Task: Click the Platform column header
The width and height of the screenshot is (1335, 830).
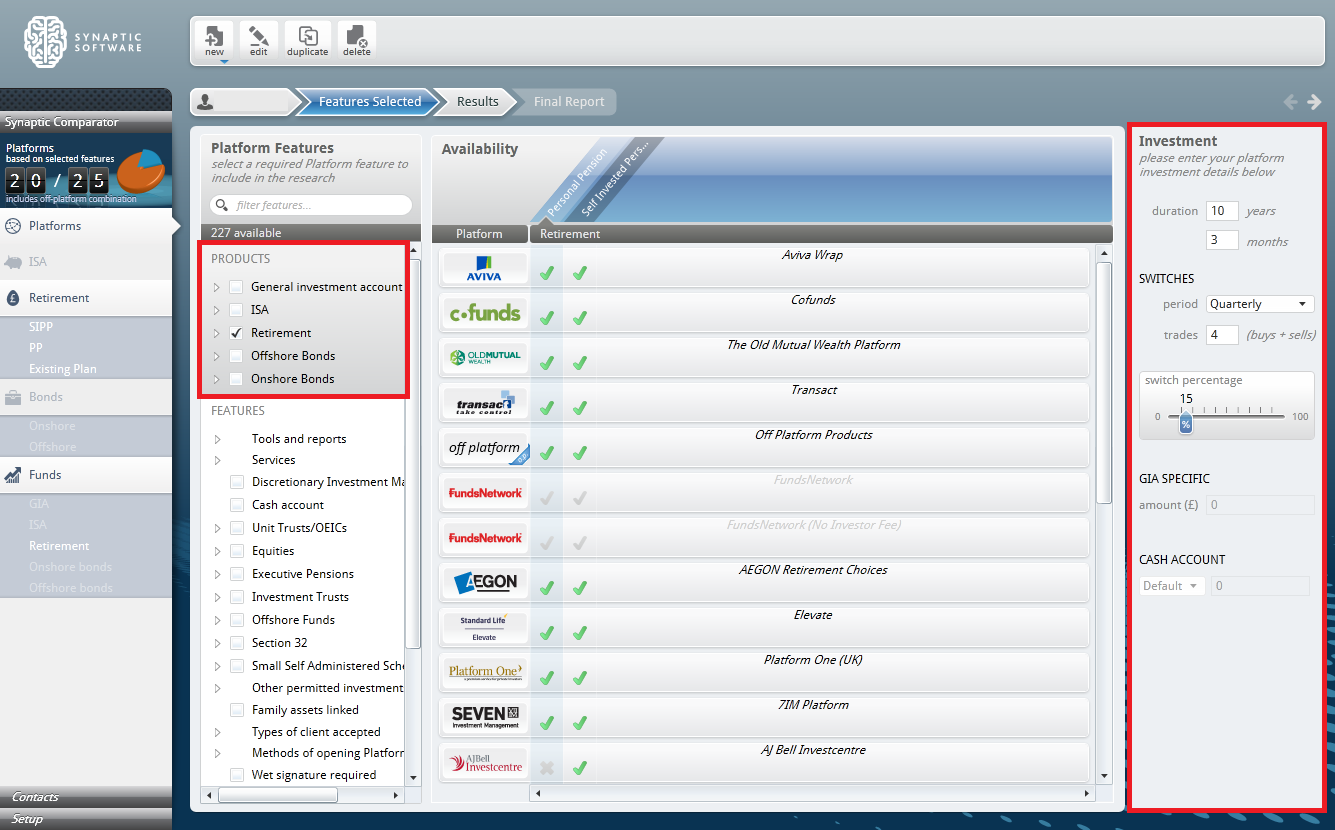Action: tap(480, 234)
